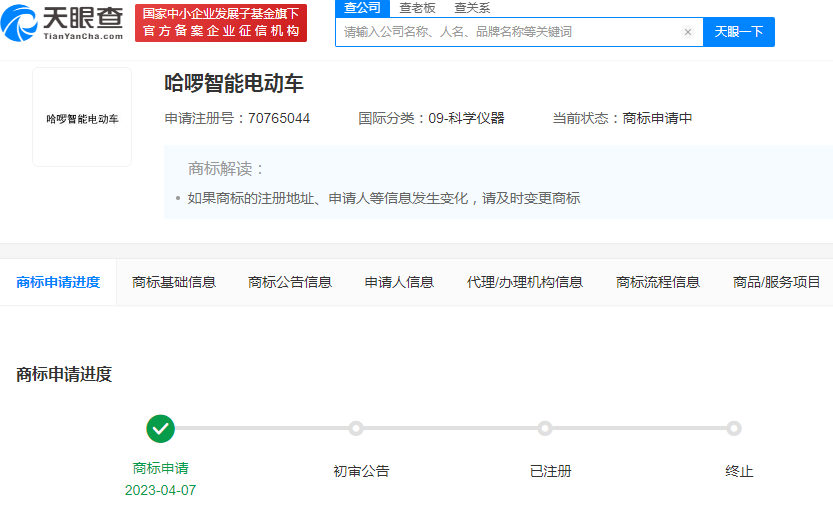The image size is (833, 524).
Task: Open the 商标流程信息 tab
Action: coord(658,282)
